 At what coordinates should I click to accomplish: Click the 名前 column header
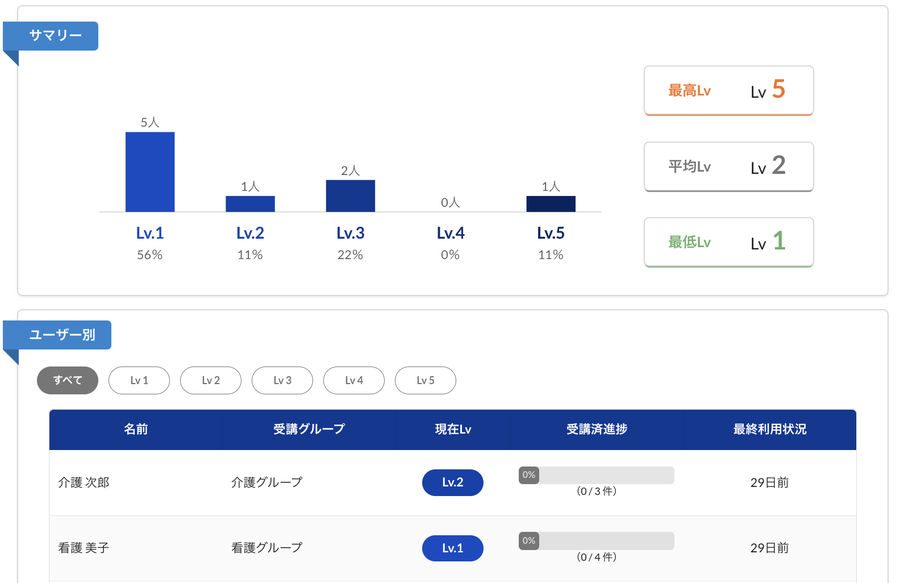[x=136, y=429]
